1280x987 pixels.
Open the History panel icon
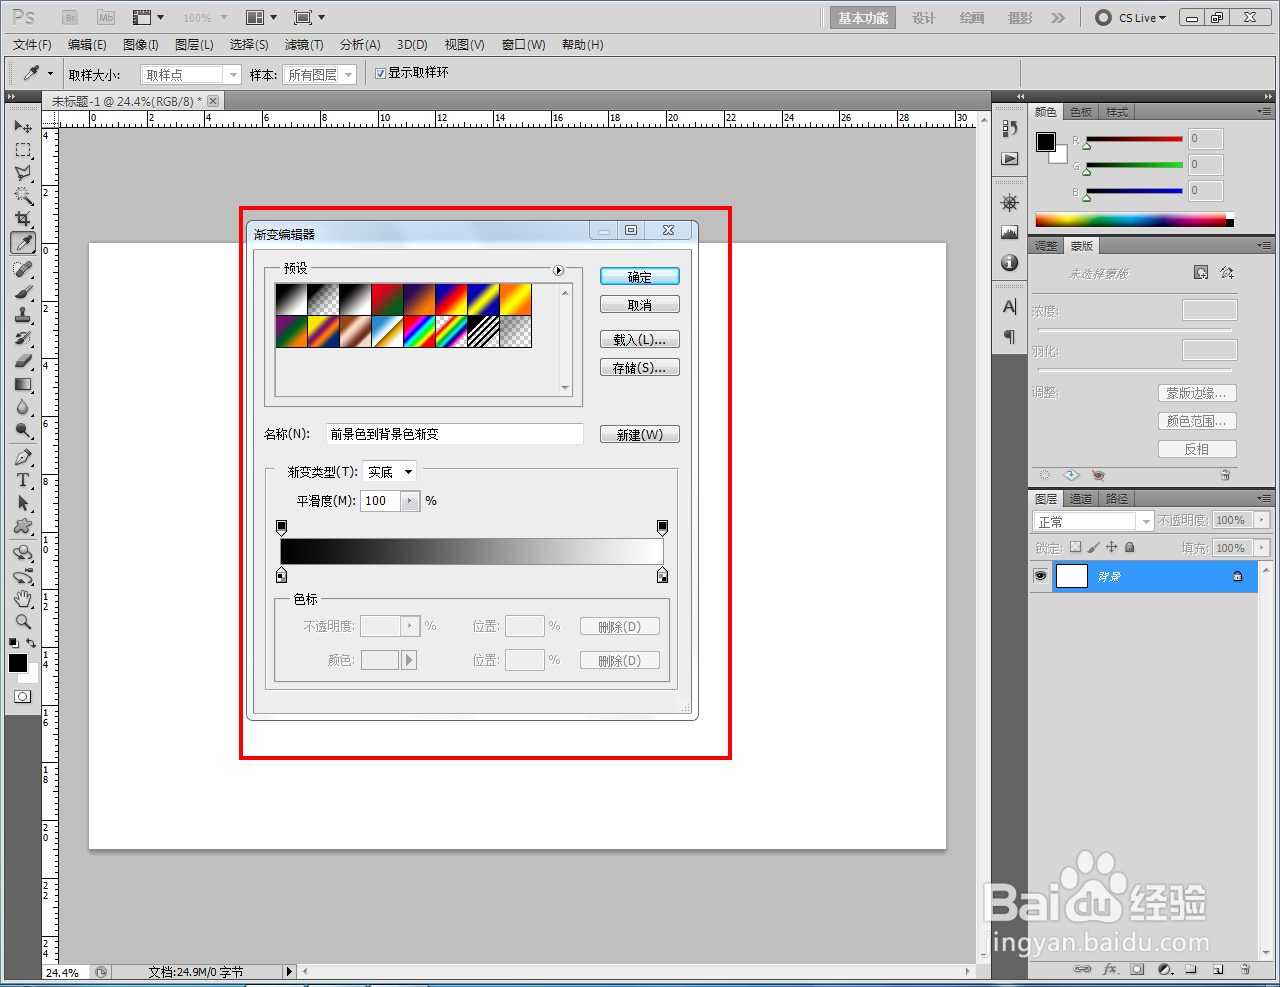pyautogui.click(x=1010, y=129)
